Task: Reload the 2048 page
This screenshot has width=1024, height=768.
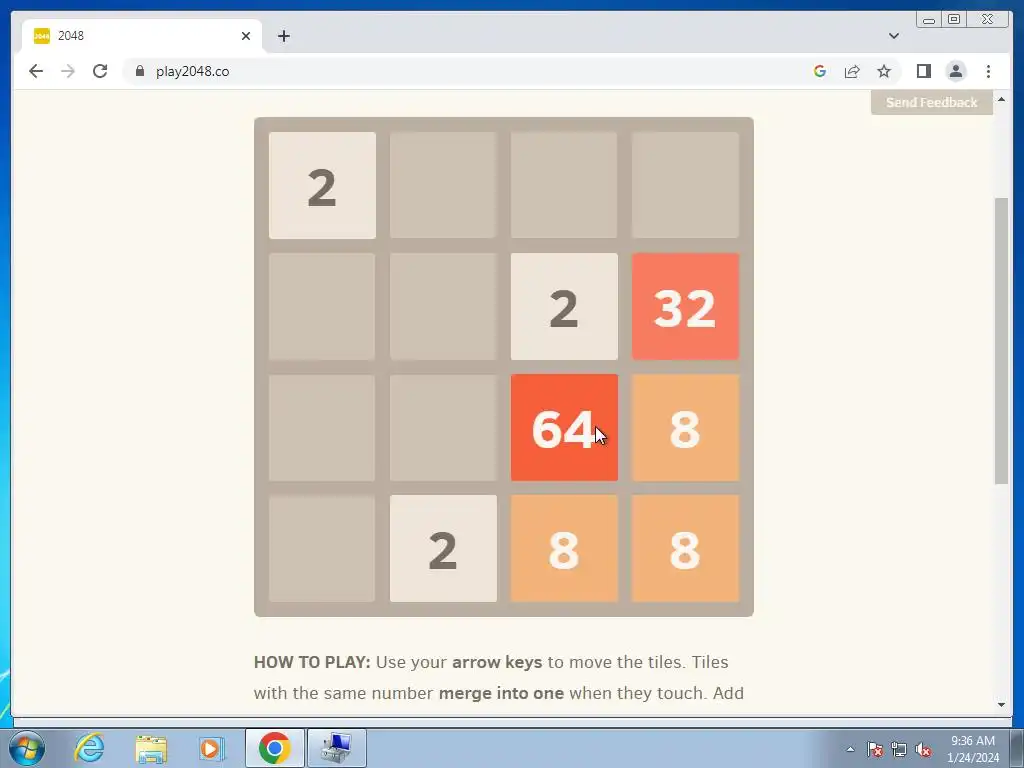Action: [x=100, y=71]
